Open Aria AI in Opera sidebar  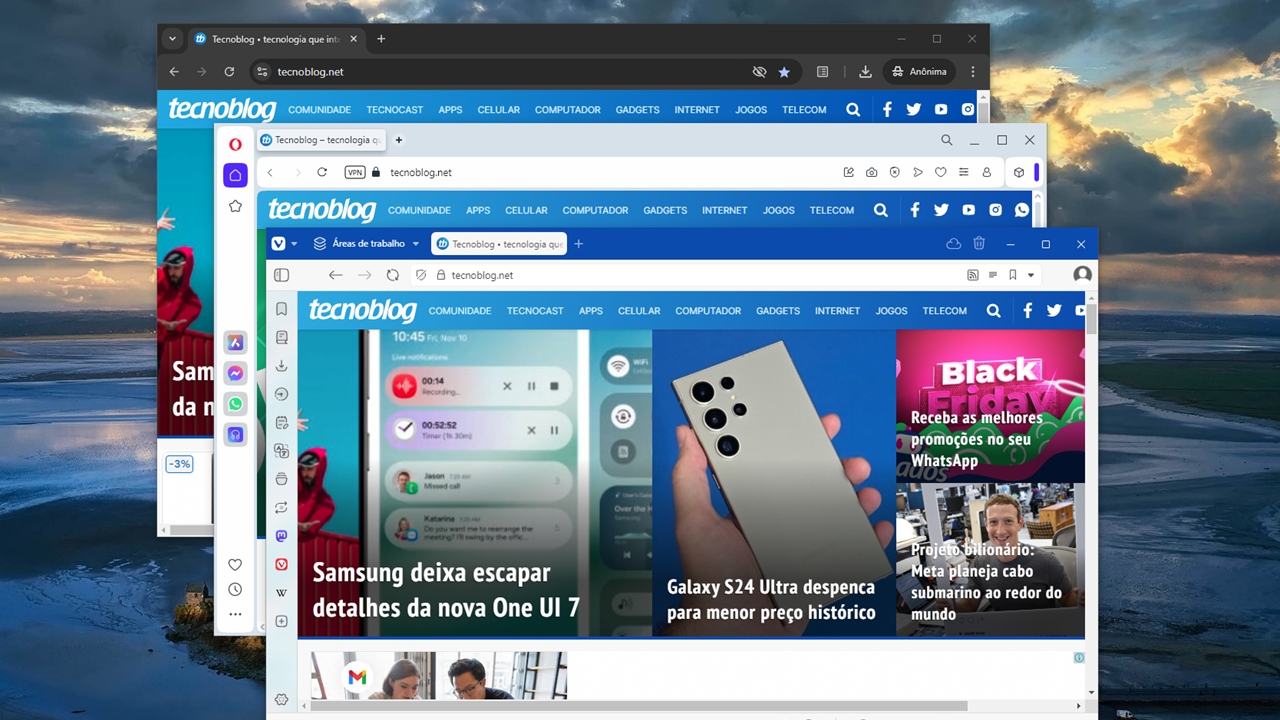(235, 343)
